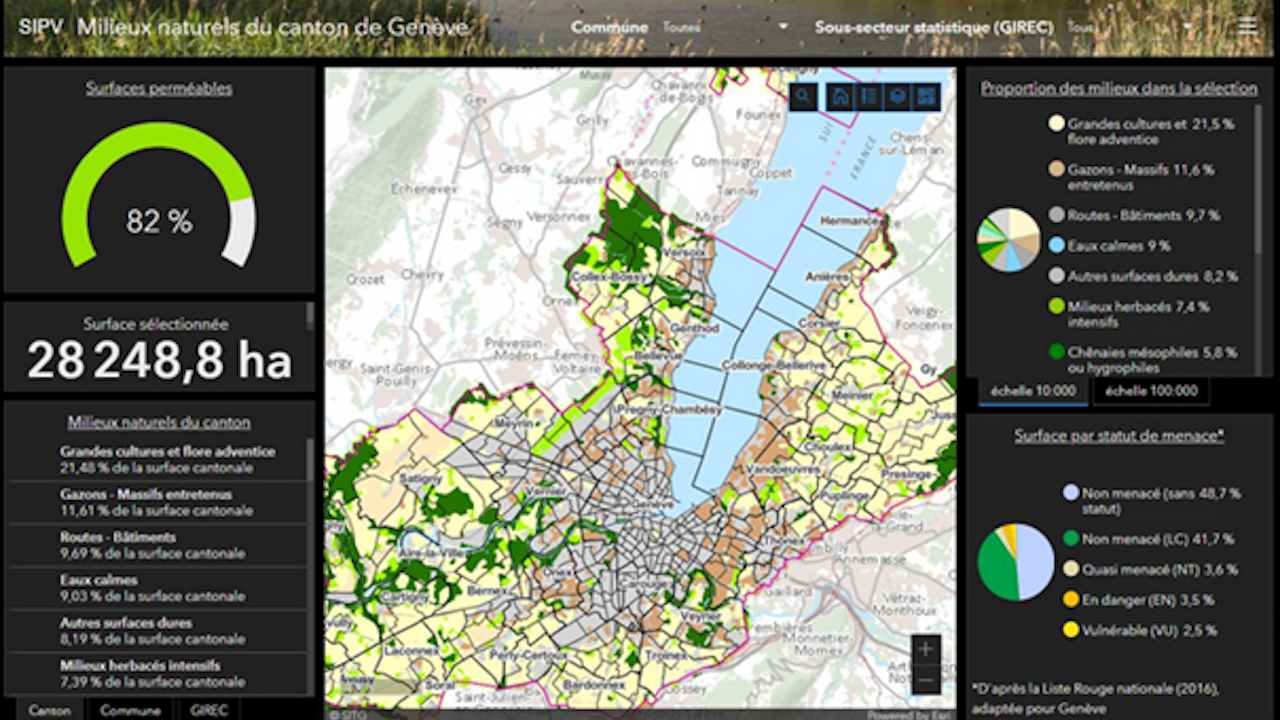The image size is (1280, 720).
Task: Switch to the GIREC tab
Action: 208,710
